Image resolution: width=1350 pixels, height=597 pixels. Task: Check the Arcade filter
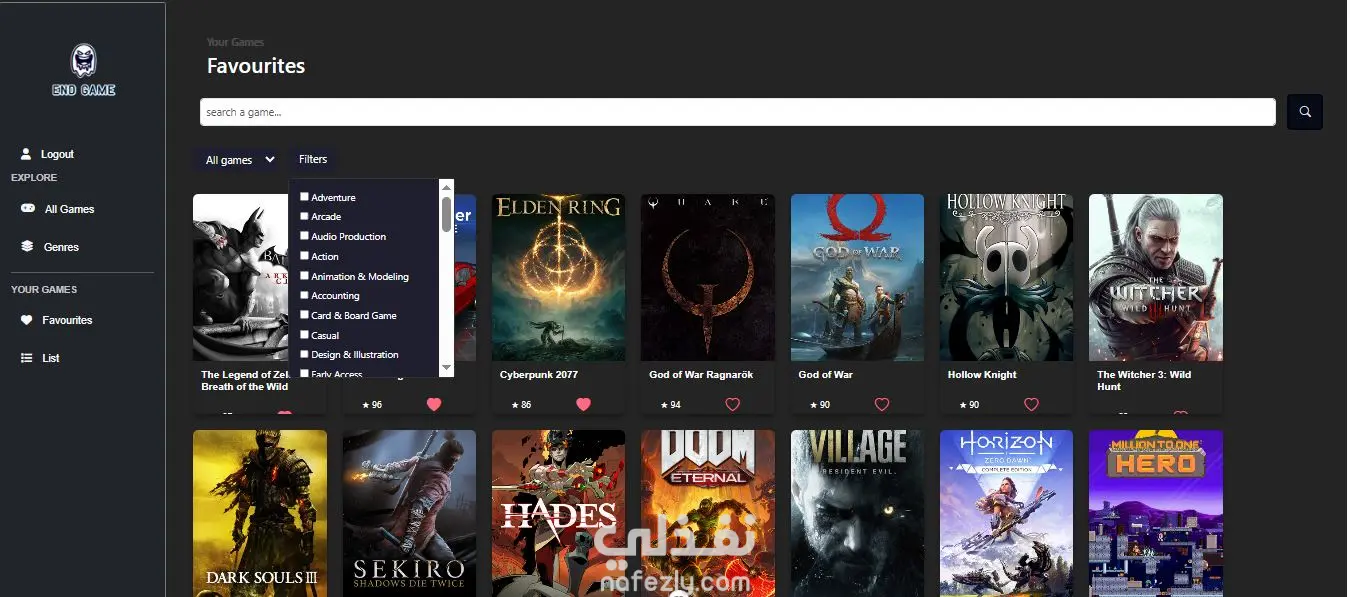(304, 216)
